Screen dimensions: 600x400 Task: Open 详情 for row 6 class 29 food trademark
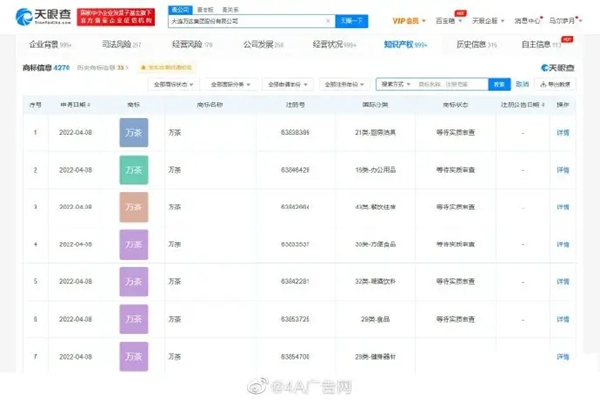click(x=562, y=319)
